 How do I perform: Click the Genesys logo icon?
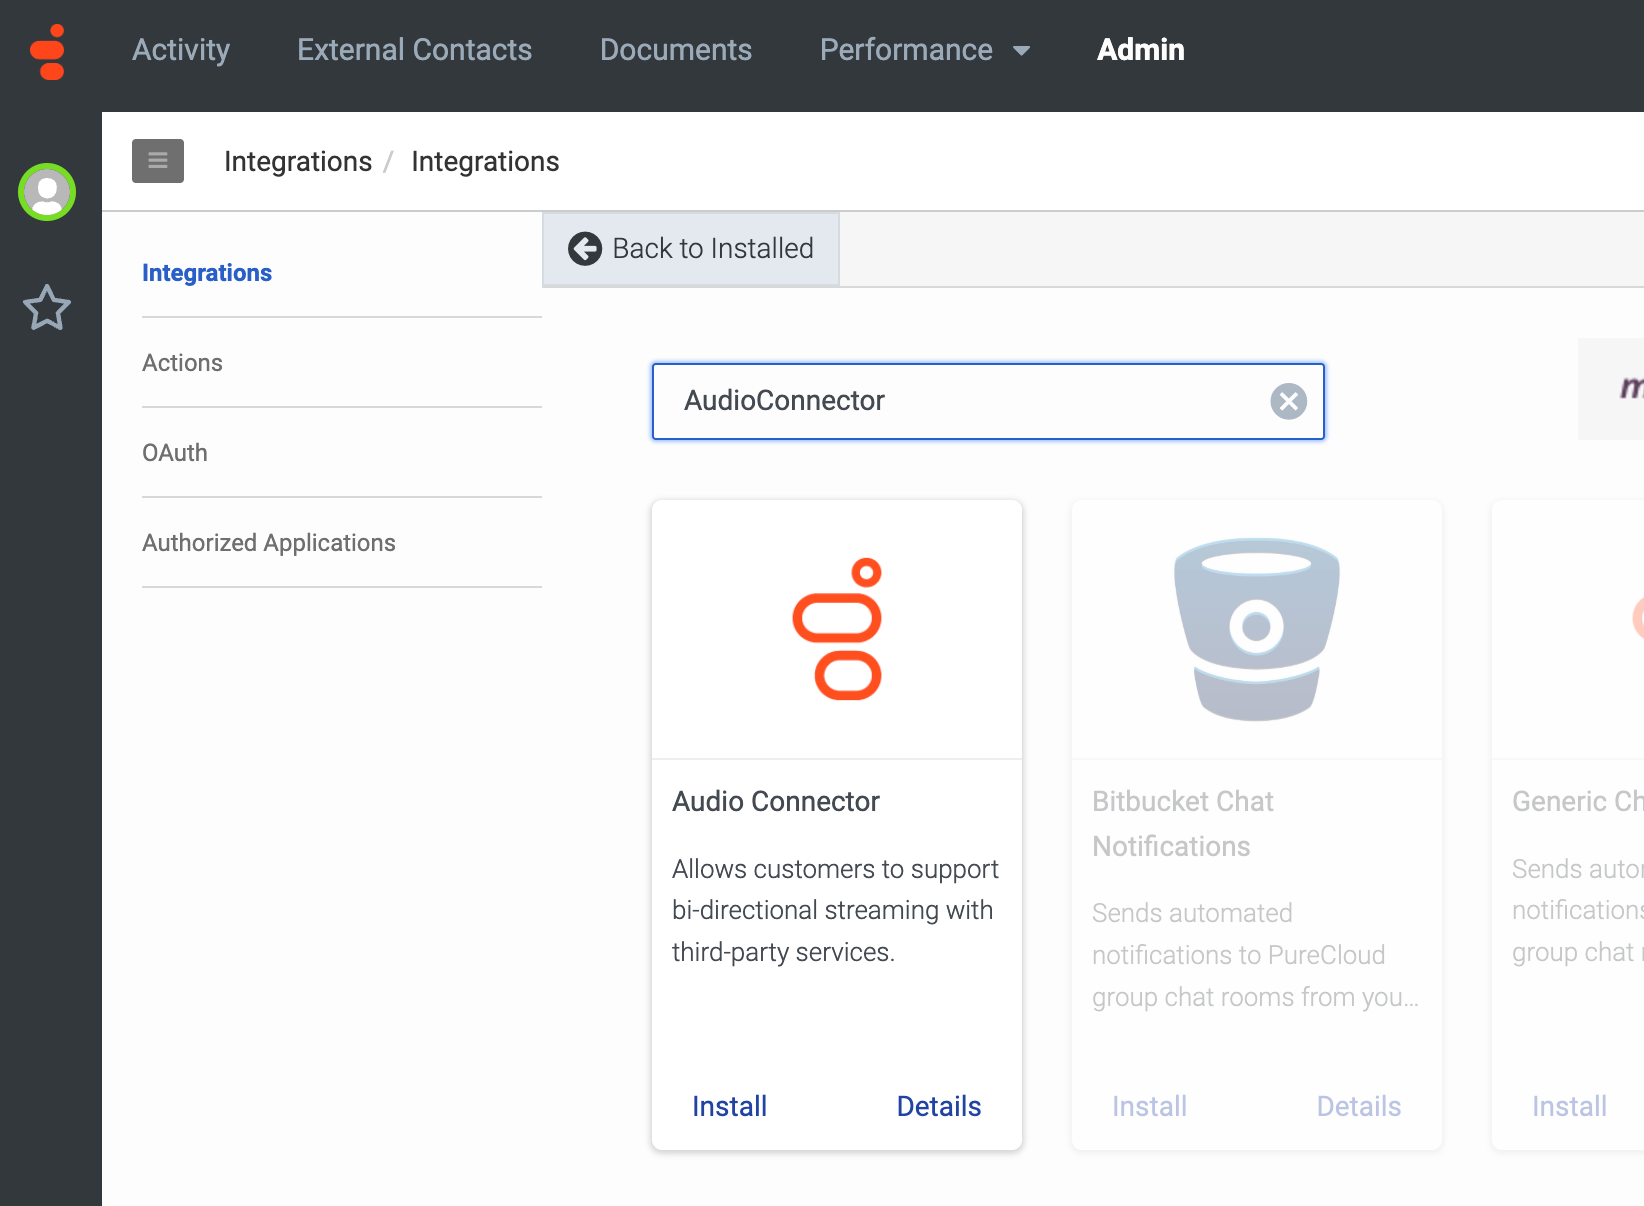tap(47, 51)
